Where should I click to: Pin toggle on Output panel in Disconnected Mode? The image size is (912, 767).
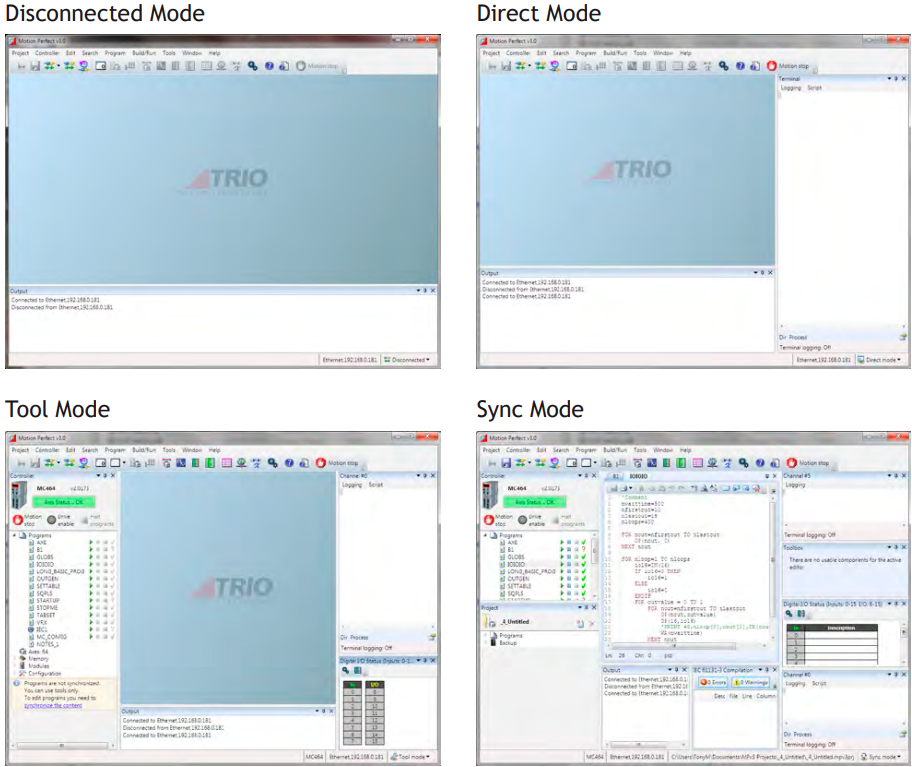[425, 290]
